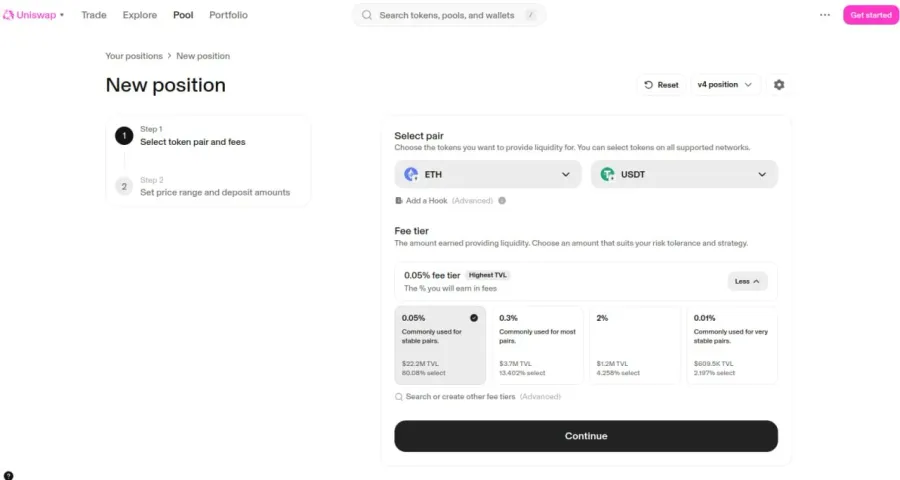Open the Portfolio page
Viewport: 900px width, 480px height.
[228, 15]
